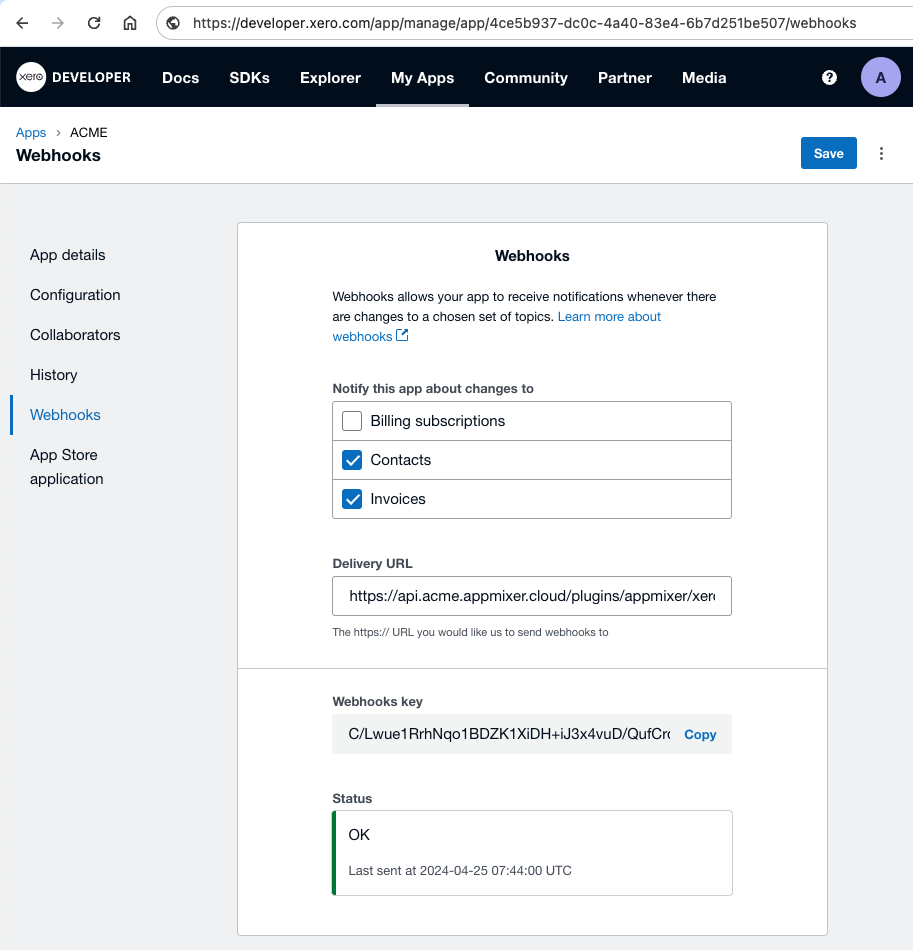
Task: Click the browser forward arrow
Action: pyautogui.click(x=58, y=23)
